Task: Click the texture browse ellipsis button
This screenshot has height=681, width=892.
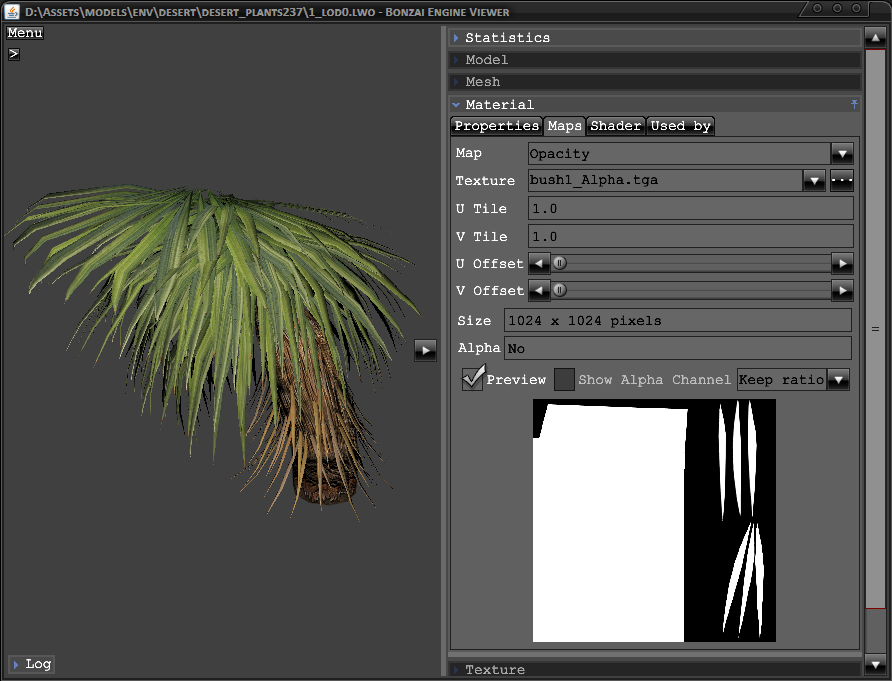Action: [x=841, y=181]
